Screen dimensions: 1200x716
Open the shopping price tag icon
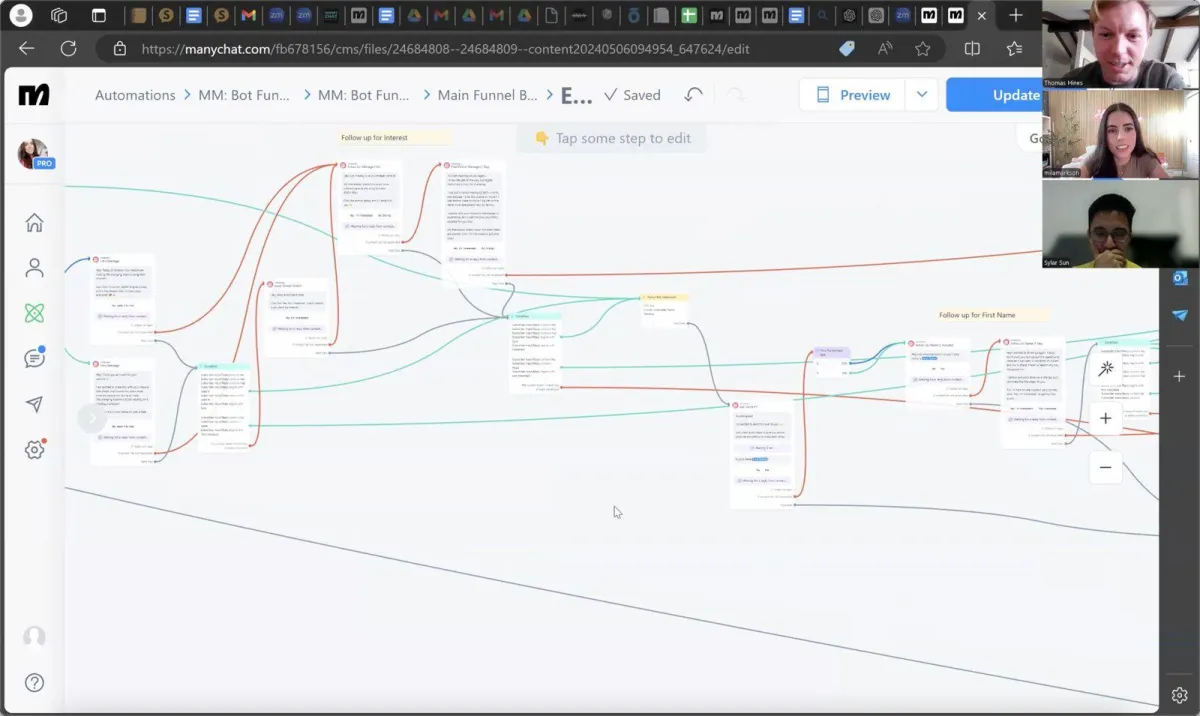(847, 48)
